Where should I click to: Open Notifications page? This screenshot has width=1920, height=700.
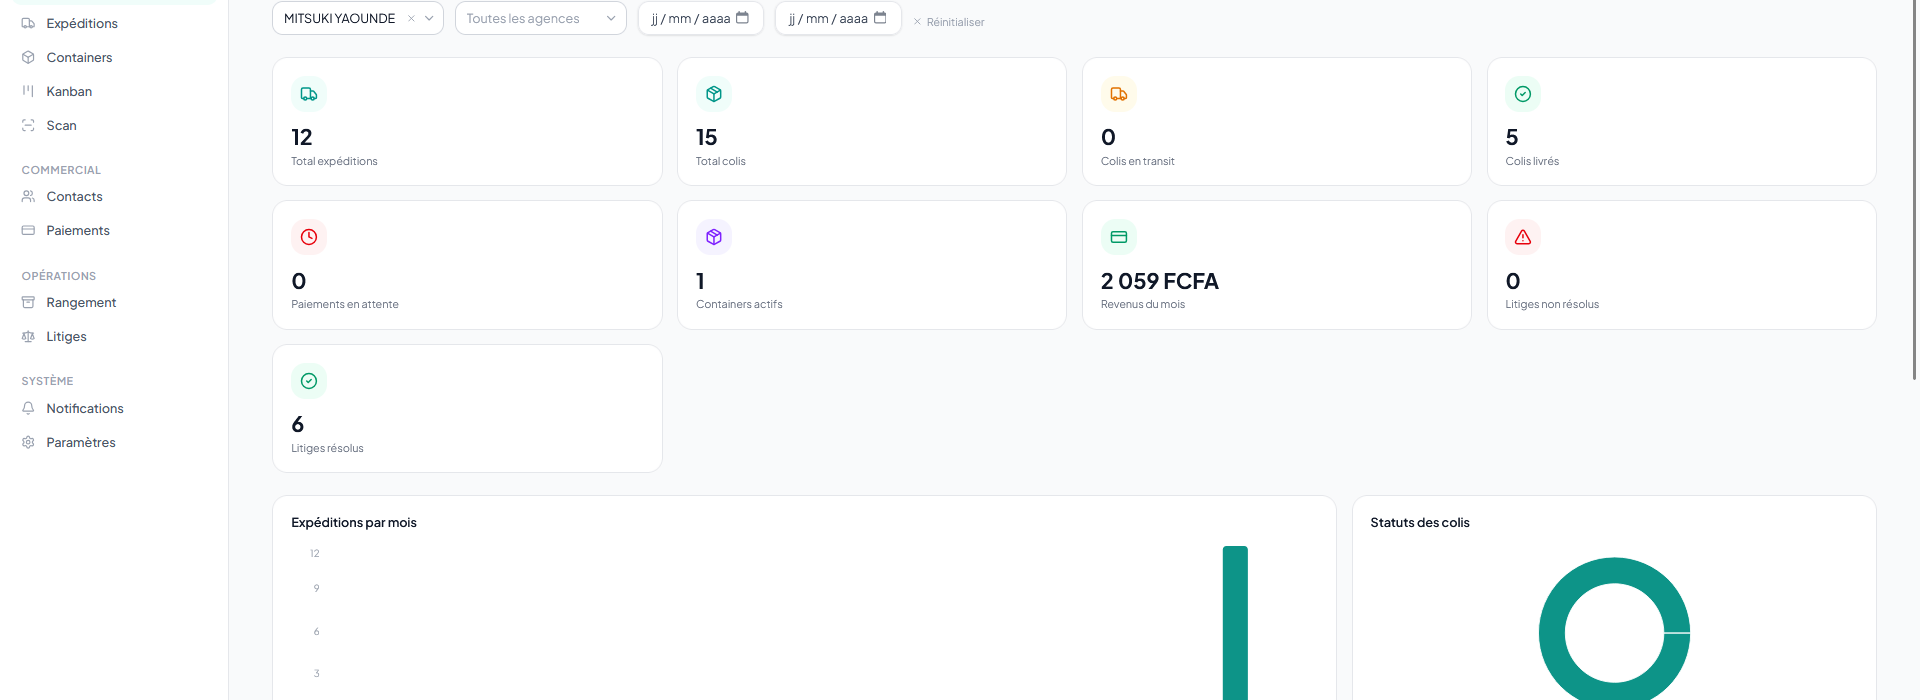[x=85, y=408]
